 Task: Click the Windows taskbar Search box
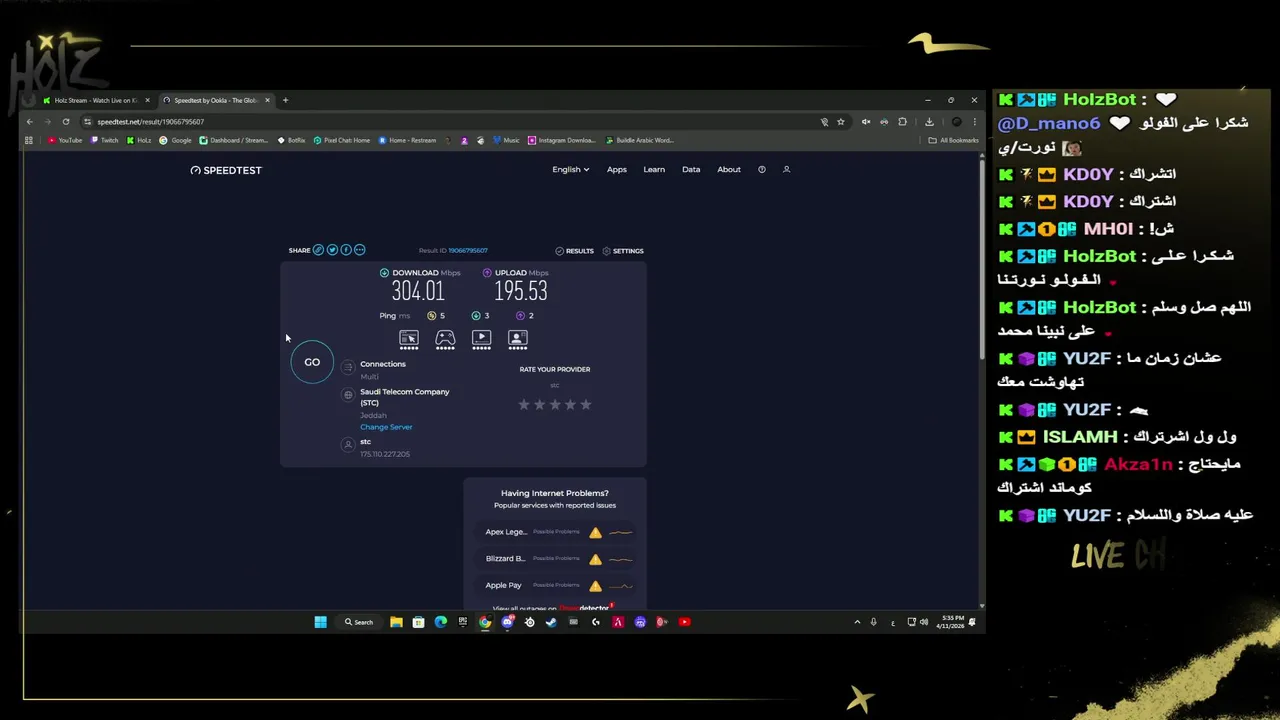coord(359,622)
